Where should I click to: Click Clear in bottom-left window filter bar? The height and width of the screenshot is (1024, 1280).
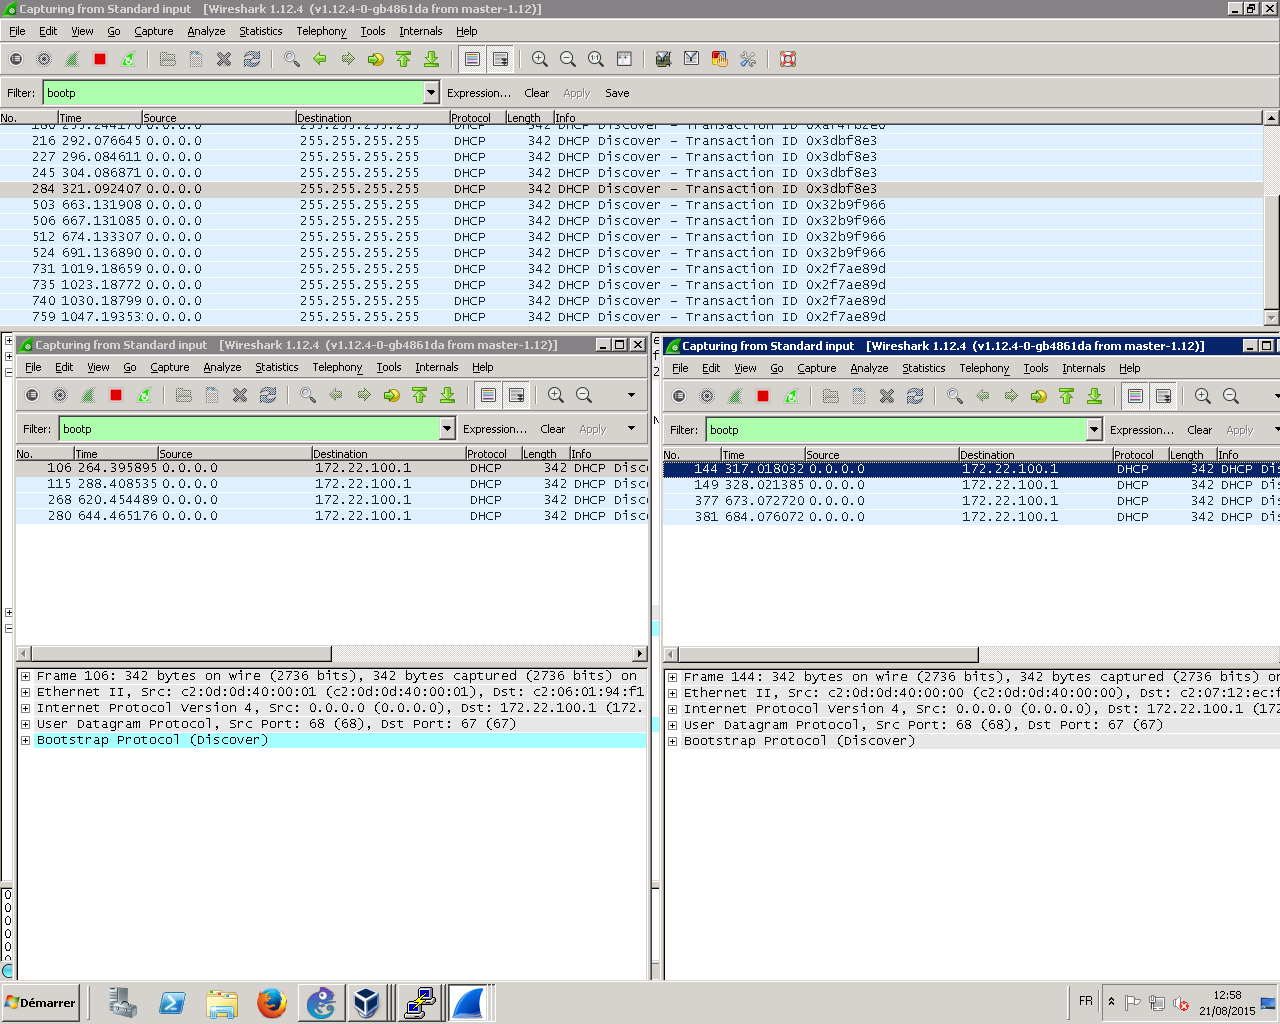point(553,429)
